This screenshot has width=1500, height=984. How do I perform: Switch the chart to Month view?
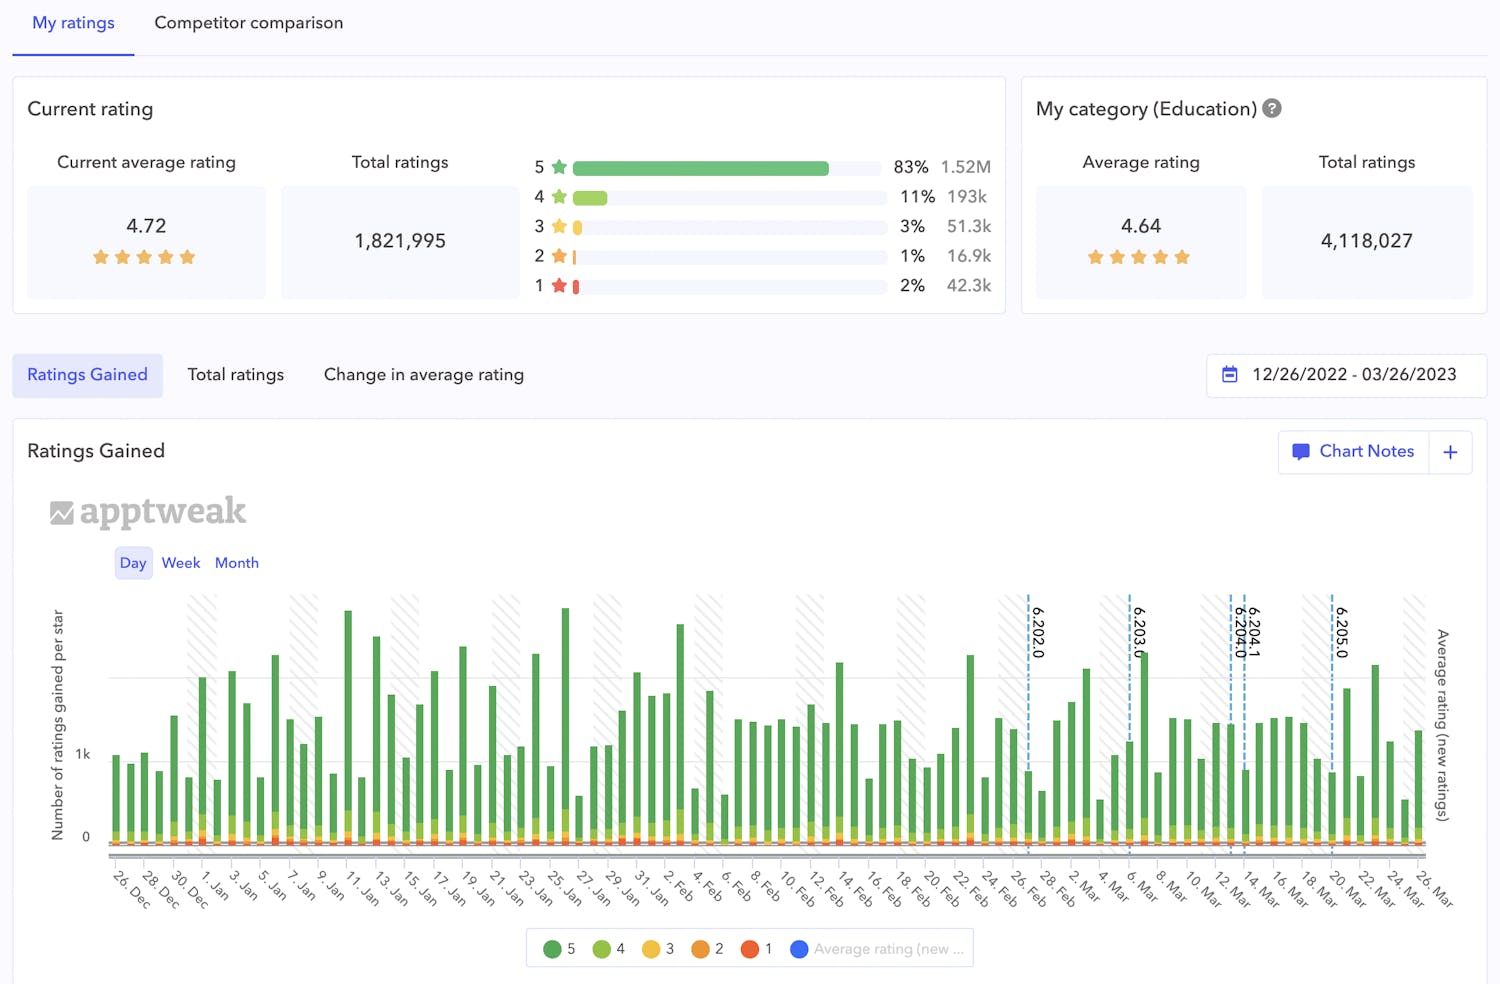click(x=237, y=562)
